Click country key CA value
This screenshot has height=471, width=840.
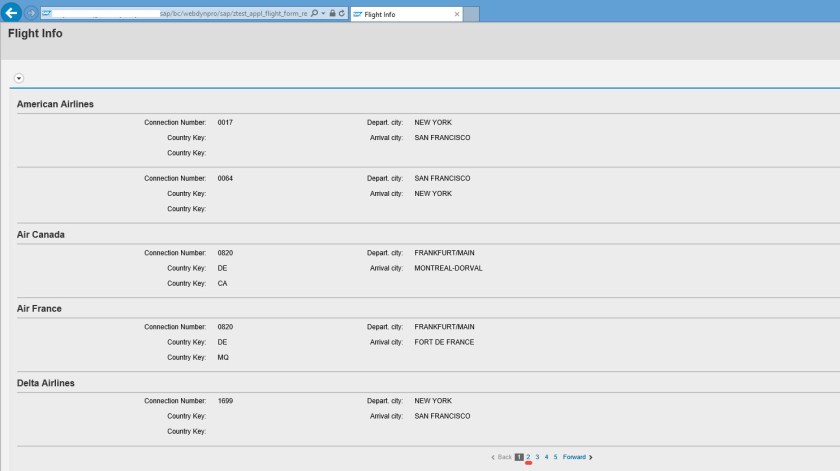click(x=222, y=283)
